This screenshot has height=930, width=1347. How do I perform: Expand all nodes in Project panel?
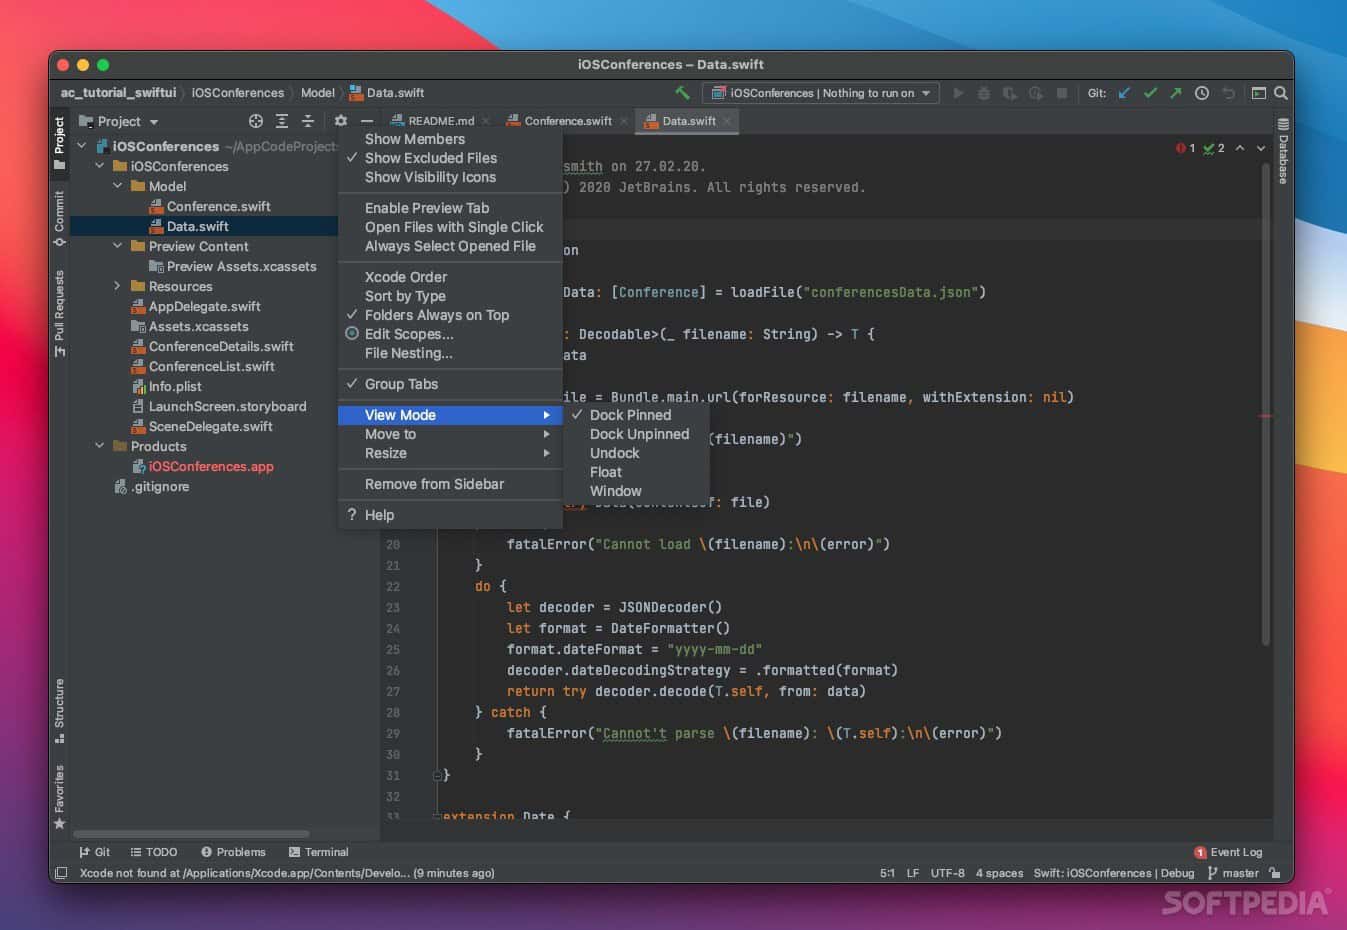click(x=282, y=121)
